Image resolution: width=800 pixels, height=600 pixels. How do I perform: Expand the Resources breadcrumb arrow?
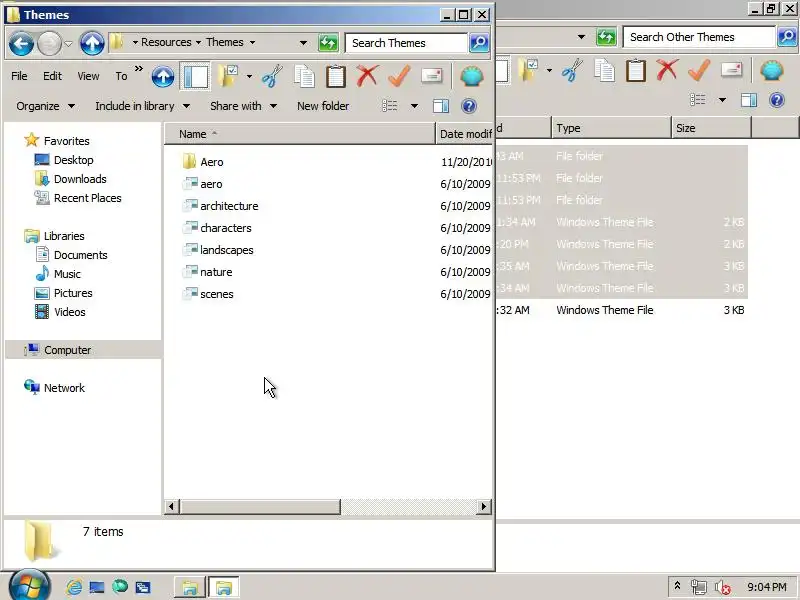[198, 42]
